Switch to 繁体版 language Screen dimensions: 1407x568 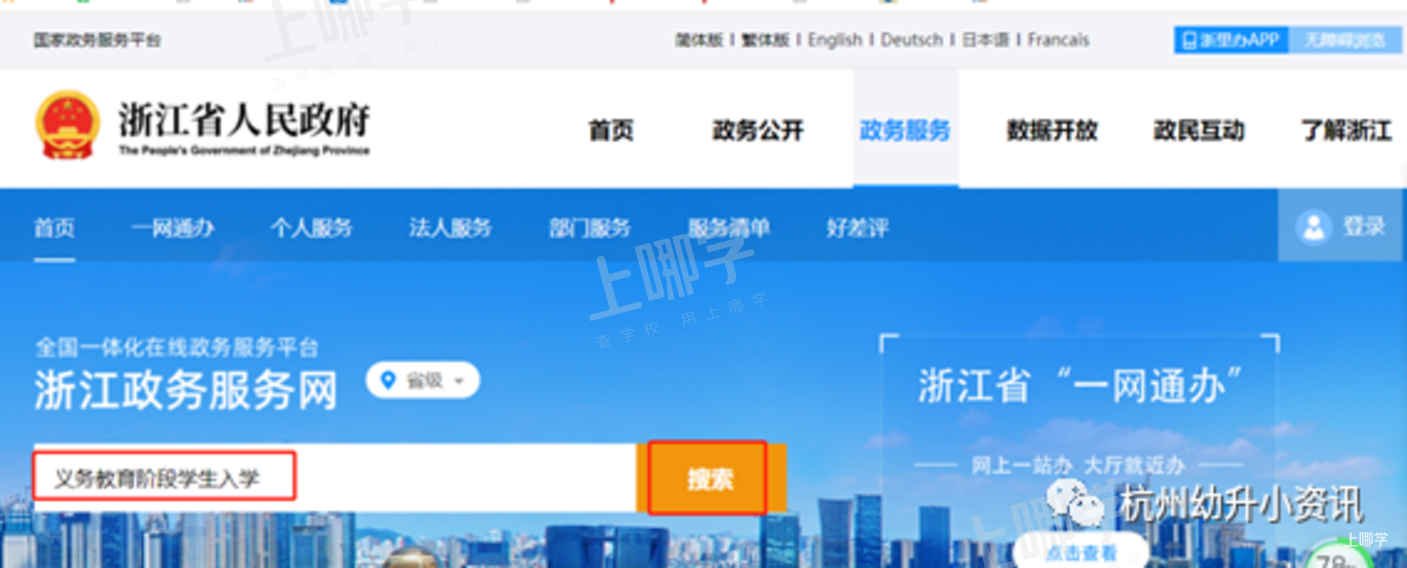[x=765, y=40]
